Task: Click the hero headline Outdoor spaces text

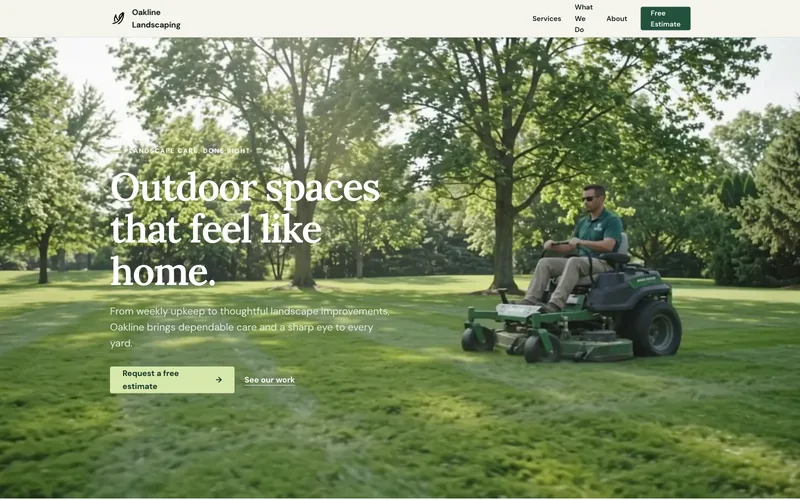Action: 245,229
